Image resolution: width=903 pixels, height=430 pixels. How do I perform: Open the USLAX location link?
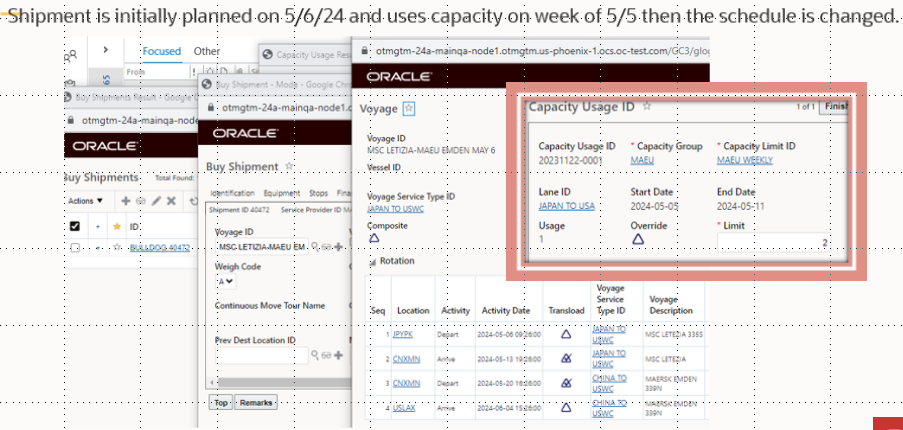pos(404,408)
